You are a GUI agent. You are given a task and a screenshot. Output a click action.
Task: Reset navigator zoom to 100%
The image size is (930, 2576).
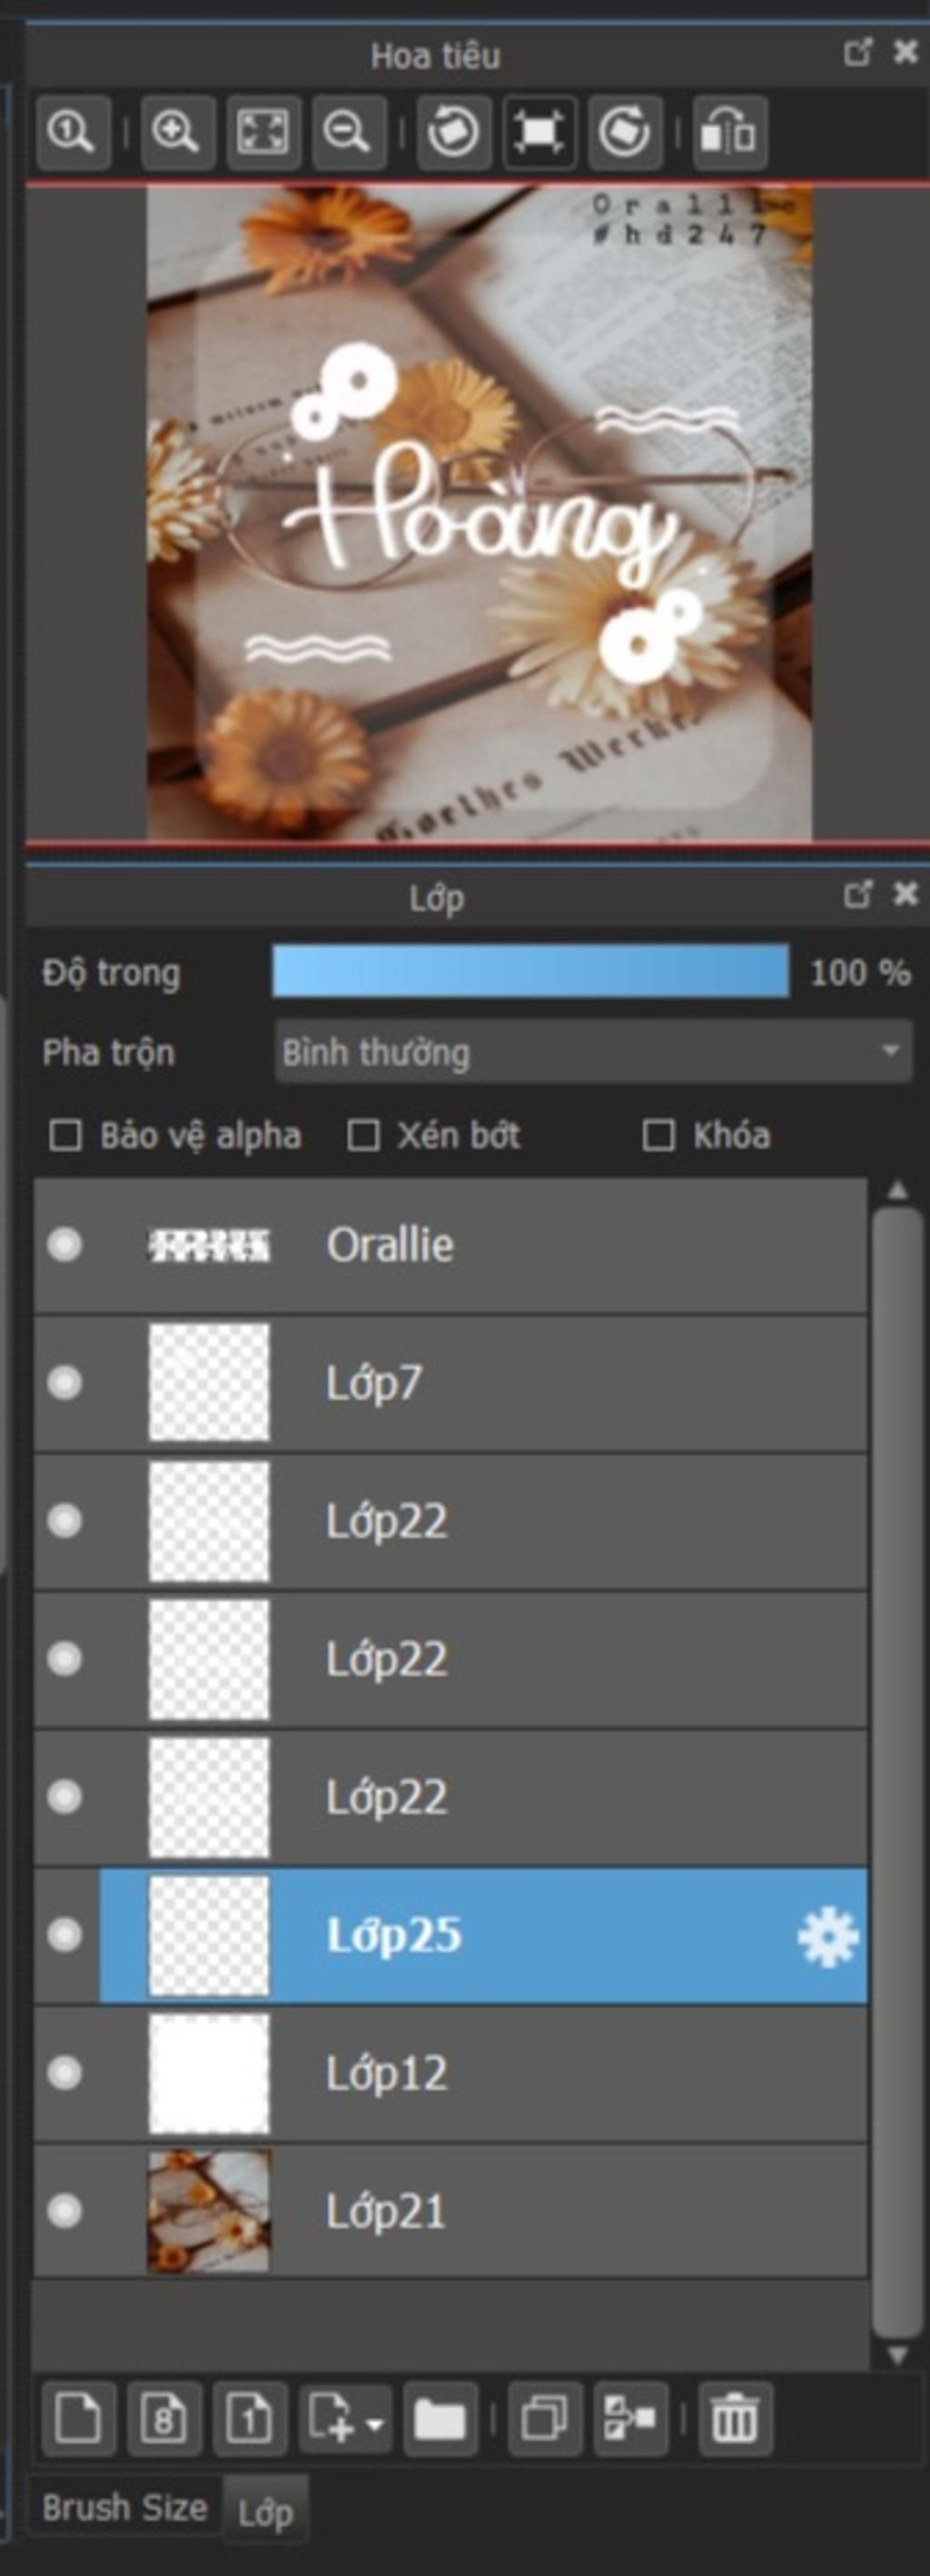(72, 132)
